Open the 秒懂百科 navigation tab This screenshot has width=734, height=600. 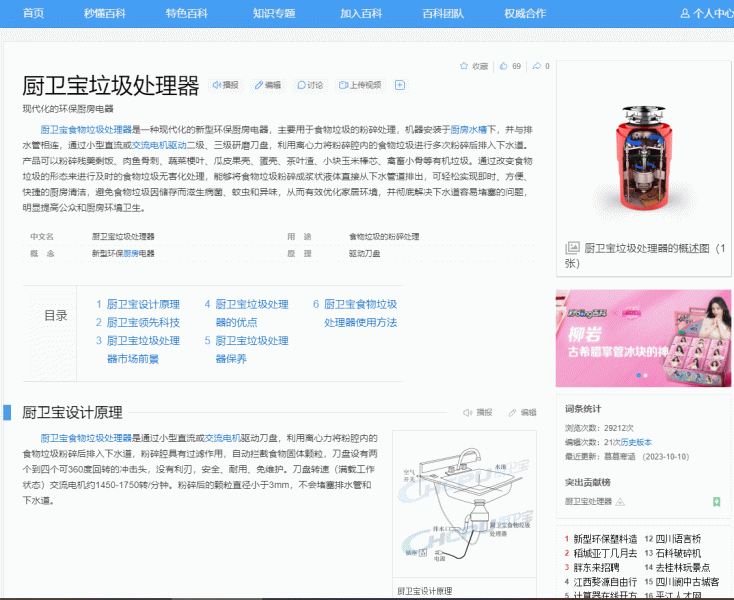tap(105, 13)
